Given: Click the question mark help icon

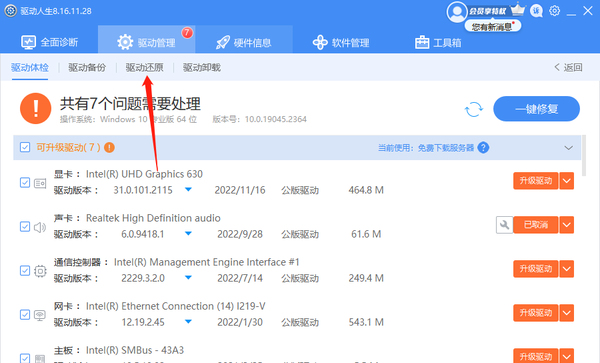Looking at the screenshot, I should (483, 148).
